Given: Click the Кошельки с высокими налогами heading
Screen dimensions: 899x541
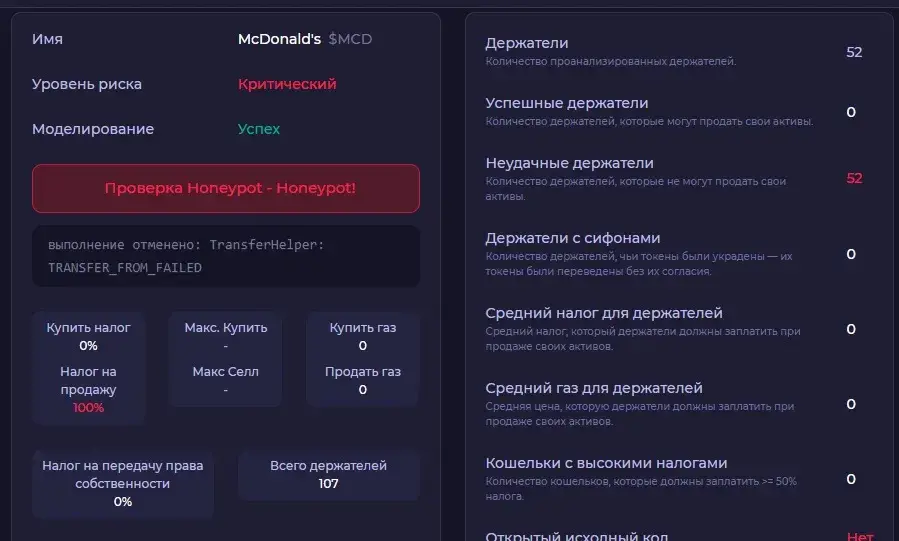Looking at the screenshot, I should point(606,463).
